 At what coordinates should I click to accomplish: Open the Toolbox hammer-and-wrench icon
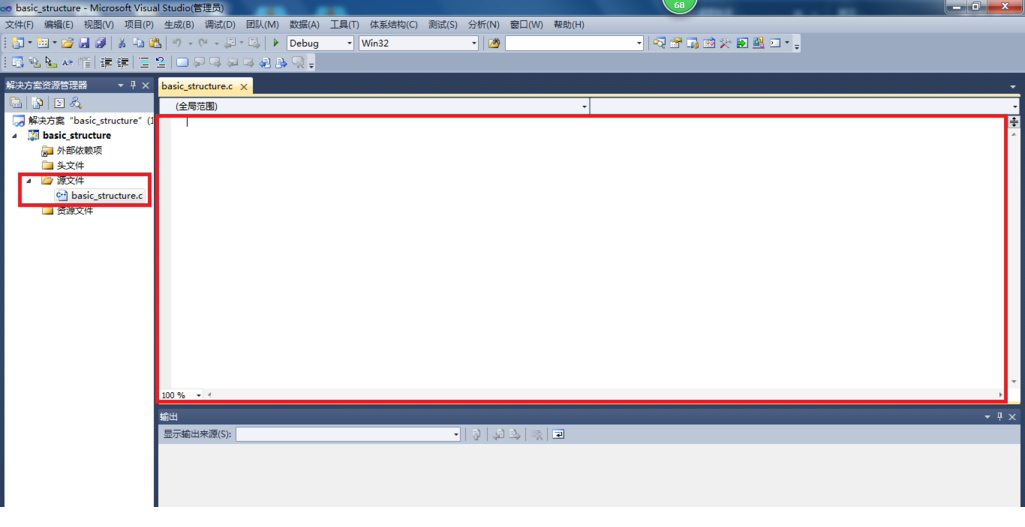[x=726, y=43]
